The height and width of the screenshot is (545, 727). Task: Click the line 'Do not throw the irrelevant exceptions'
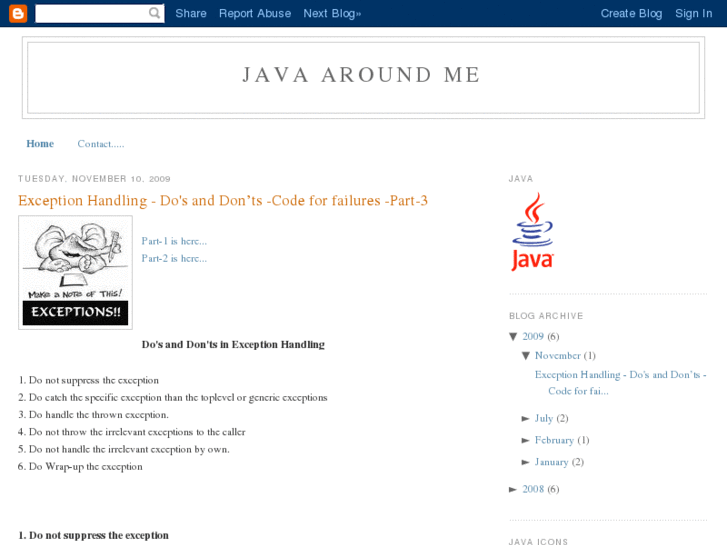[132, 432]
